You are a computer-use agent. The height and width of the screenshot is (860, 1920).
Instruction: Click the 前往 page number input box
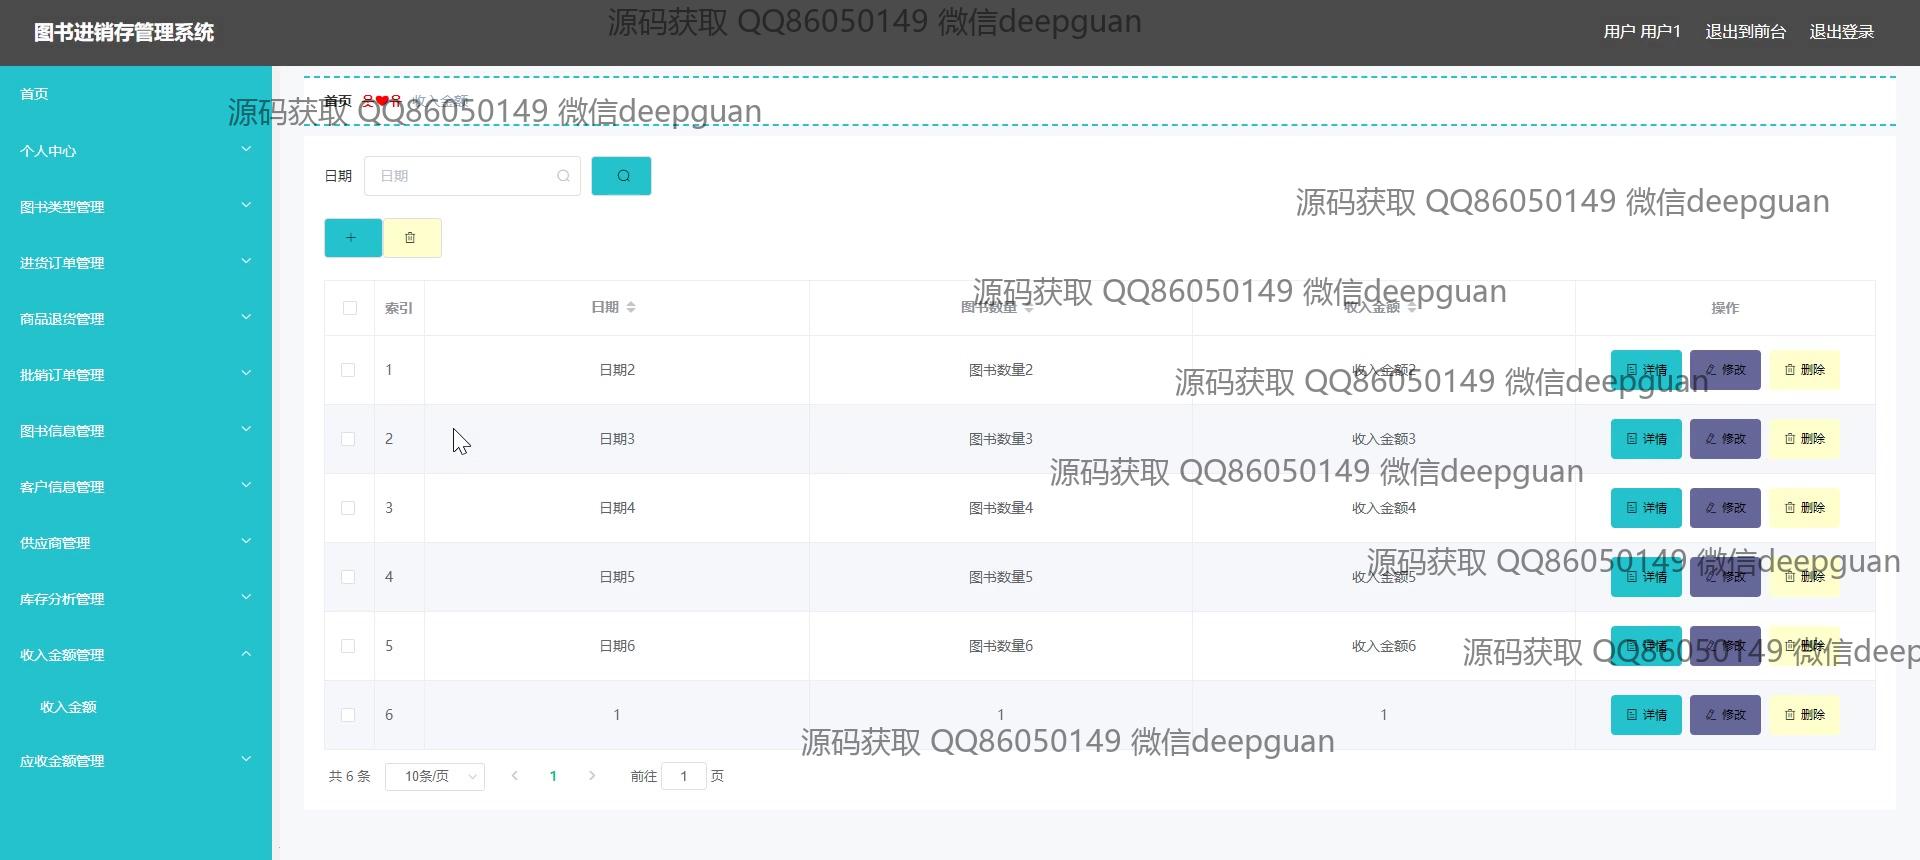coord(684,776)
